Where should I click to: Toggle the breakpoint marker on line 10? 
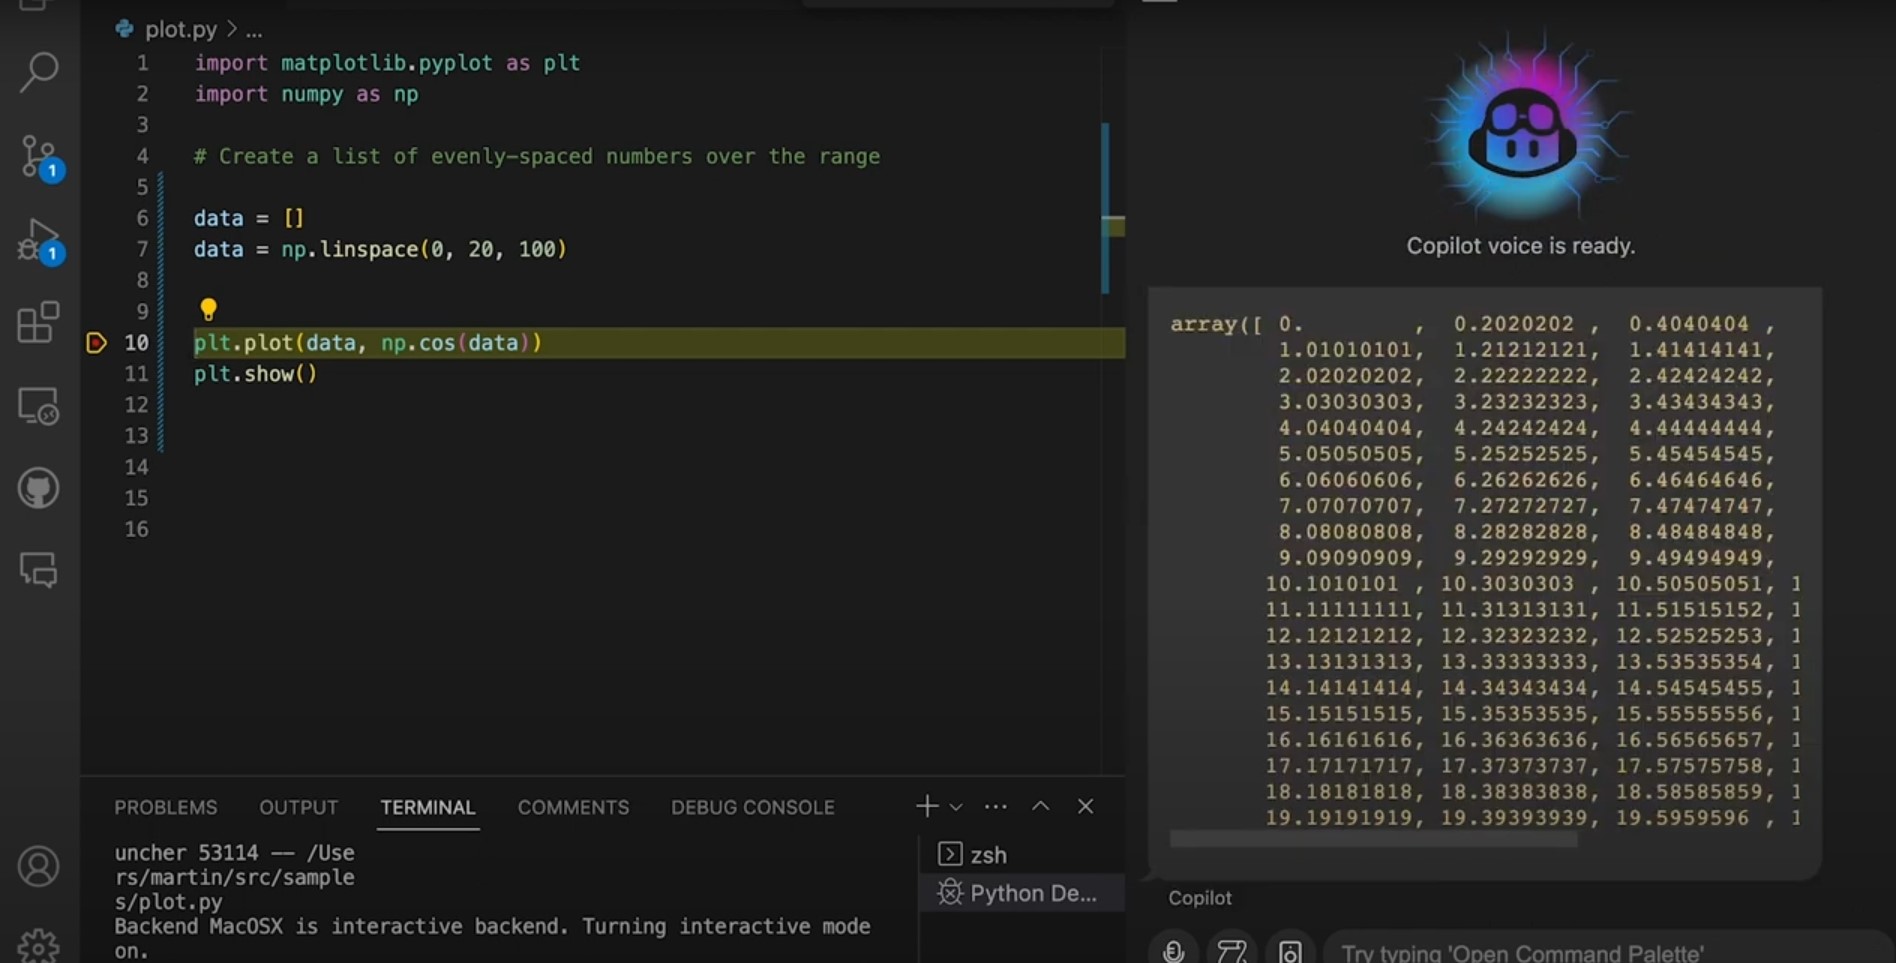click(96, 343)
